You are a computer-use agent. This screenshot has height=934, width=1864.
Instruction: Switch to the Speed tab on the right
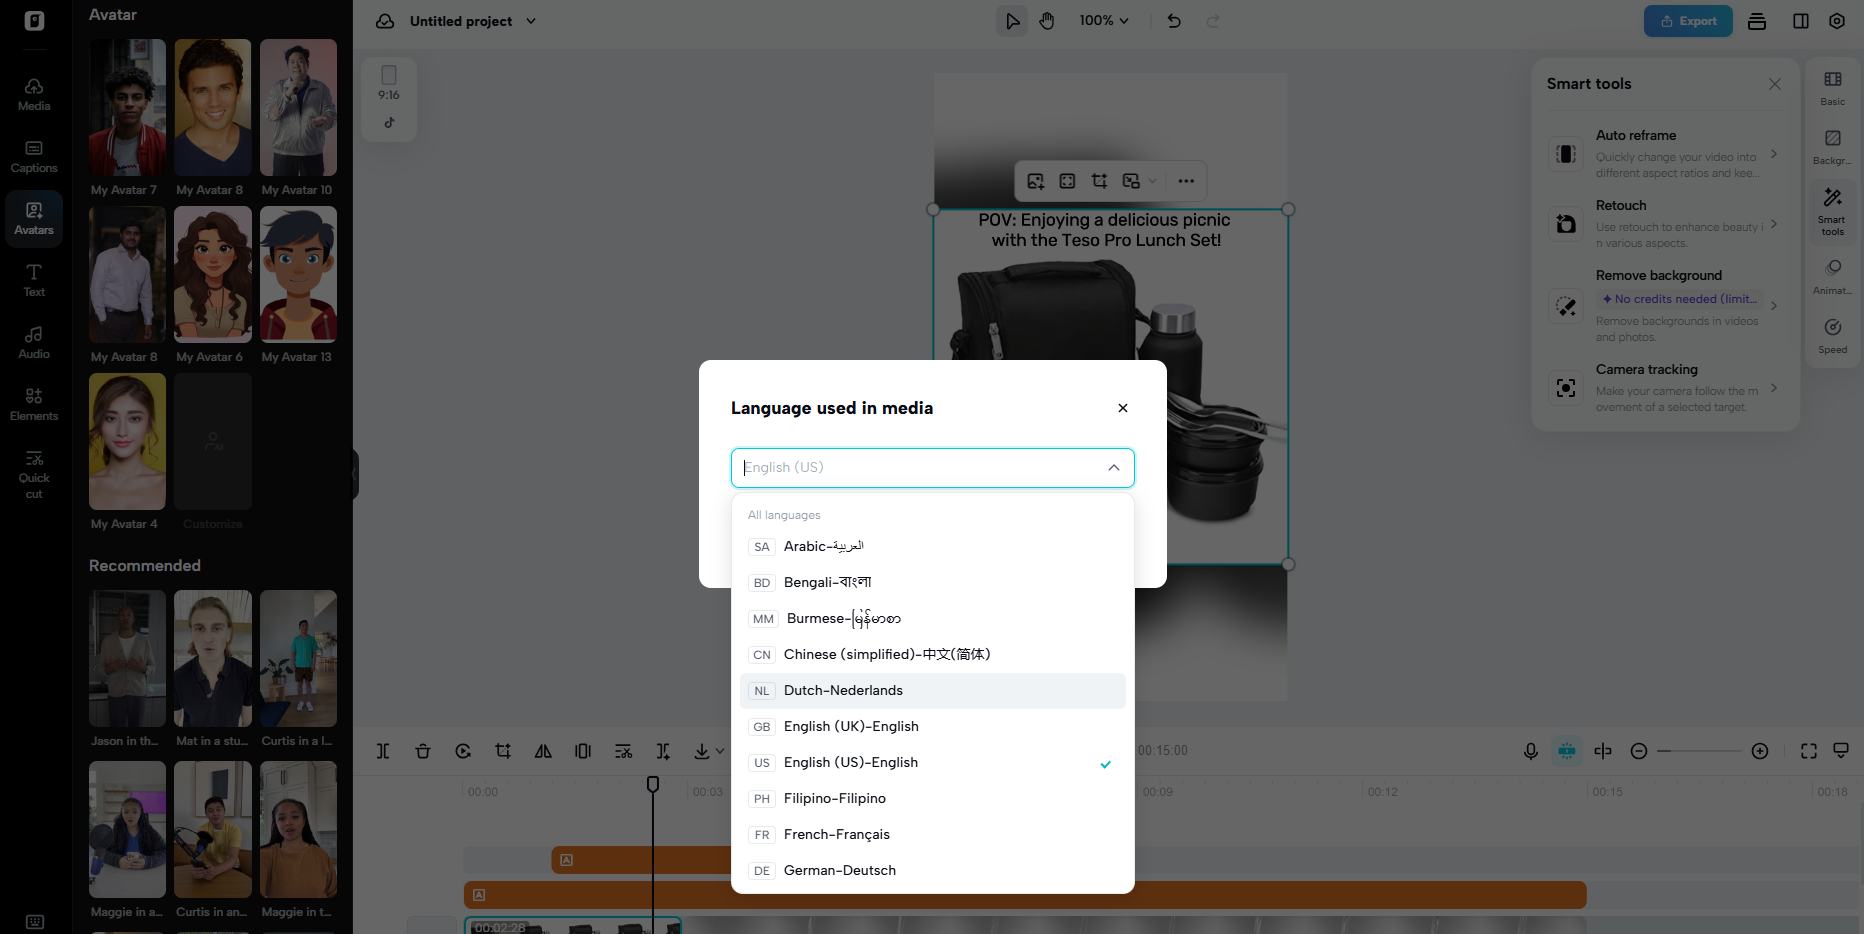tap(1833, 336)
